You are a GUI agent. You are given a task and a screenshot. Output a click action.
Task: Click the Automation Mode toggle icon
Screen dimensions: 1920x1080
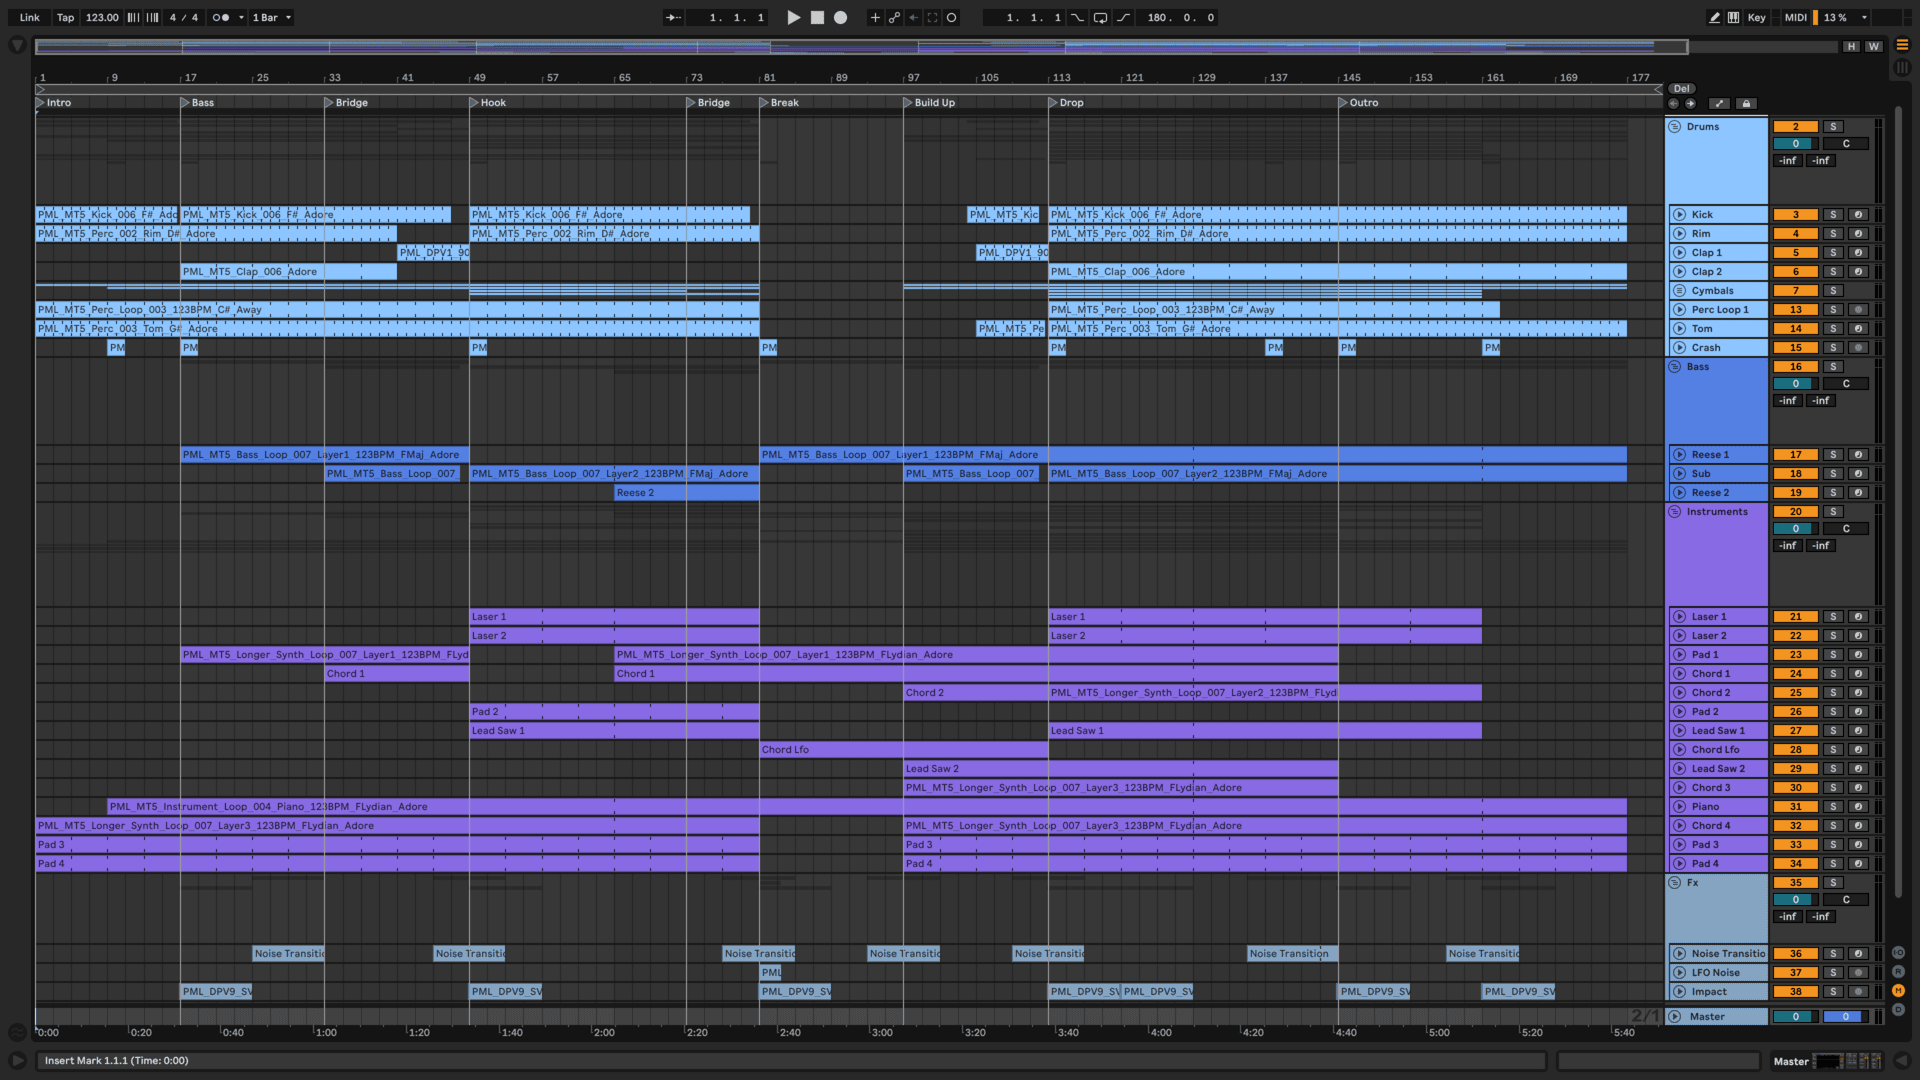tap(1719, 103)
